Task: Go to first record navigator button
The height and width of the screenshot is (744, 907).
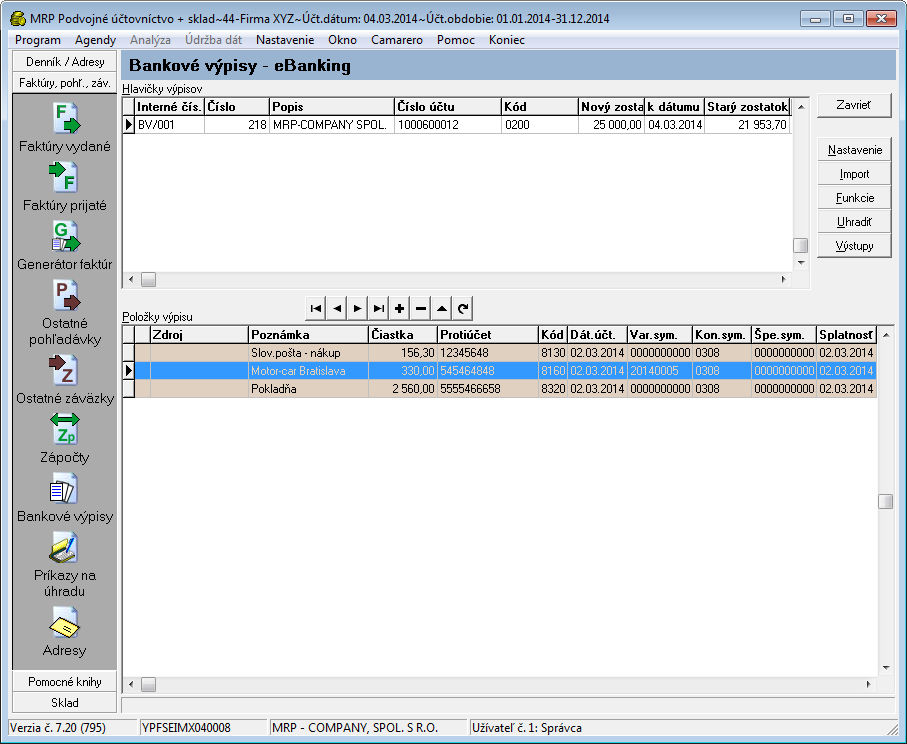Action: [x=316, y=308]
